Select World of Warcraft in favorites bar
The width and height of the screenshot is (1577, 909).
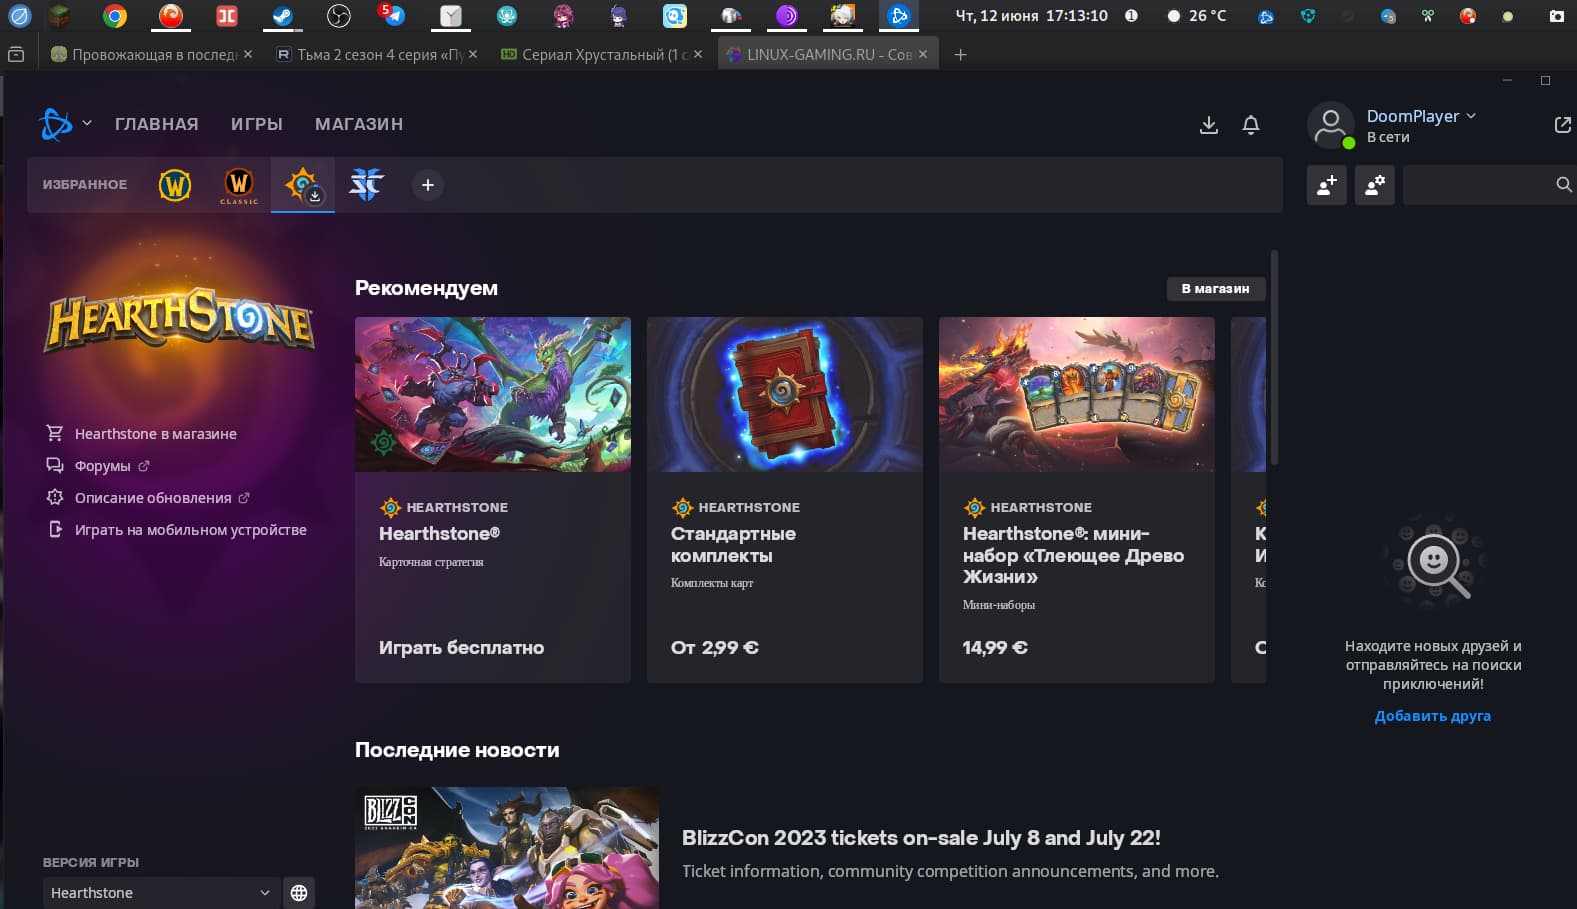(175, 185)
